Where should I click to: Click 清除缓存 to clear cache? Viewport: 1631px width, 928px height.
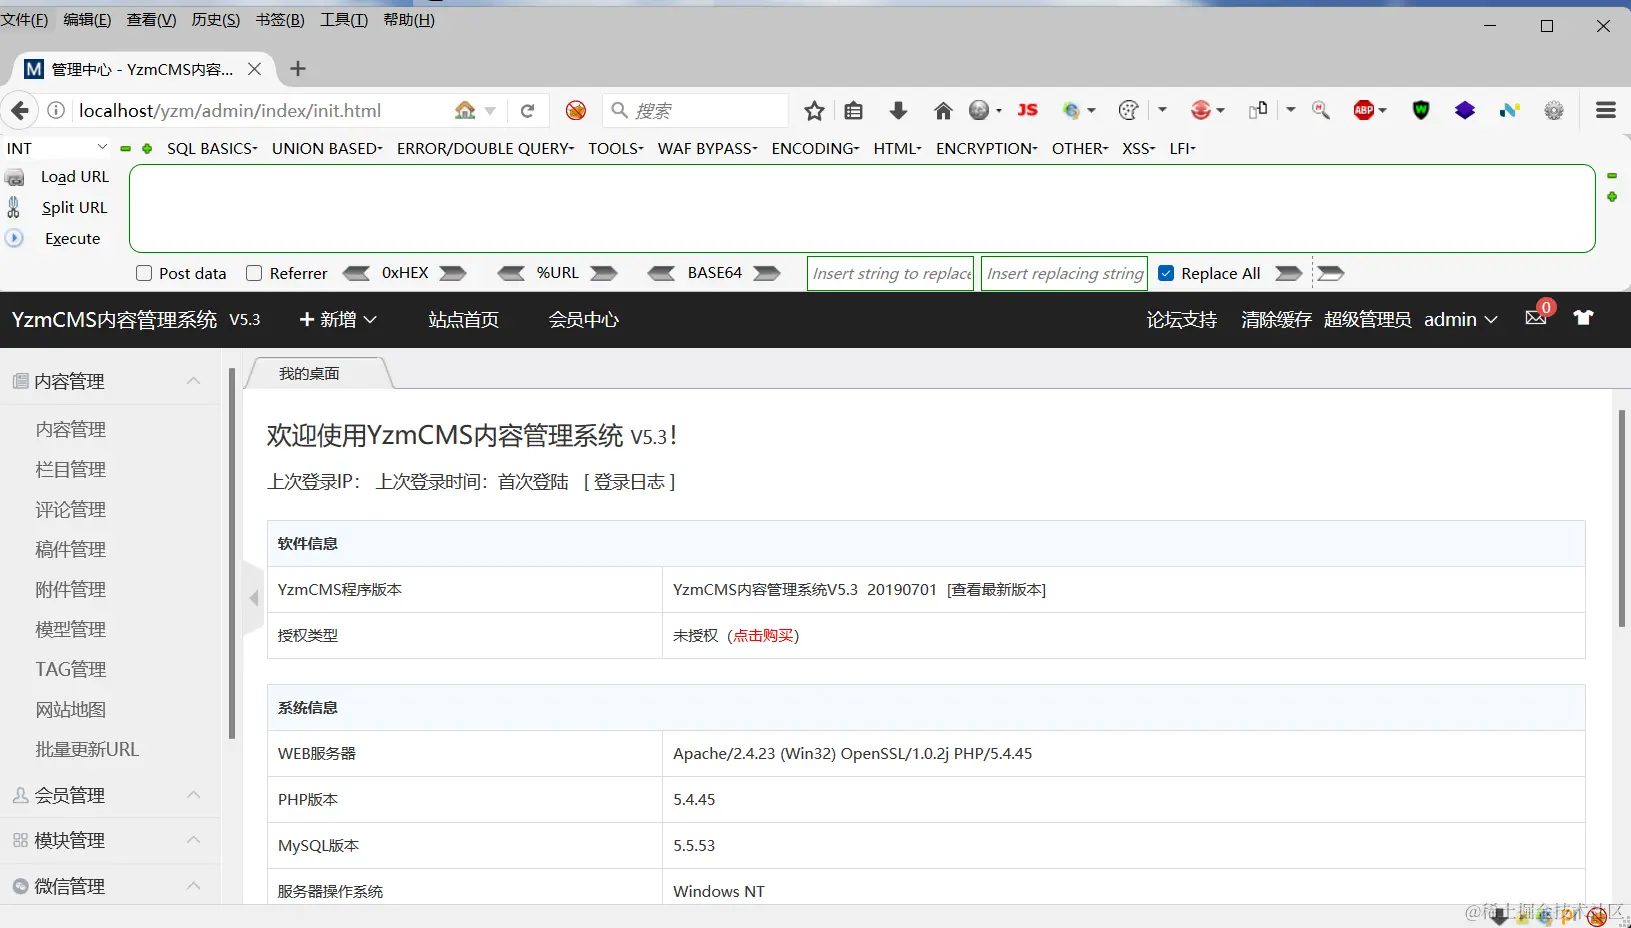tap(1276, 319)
